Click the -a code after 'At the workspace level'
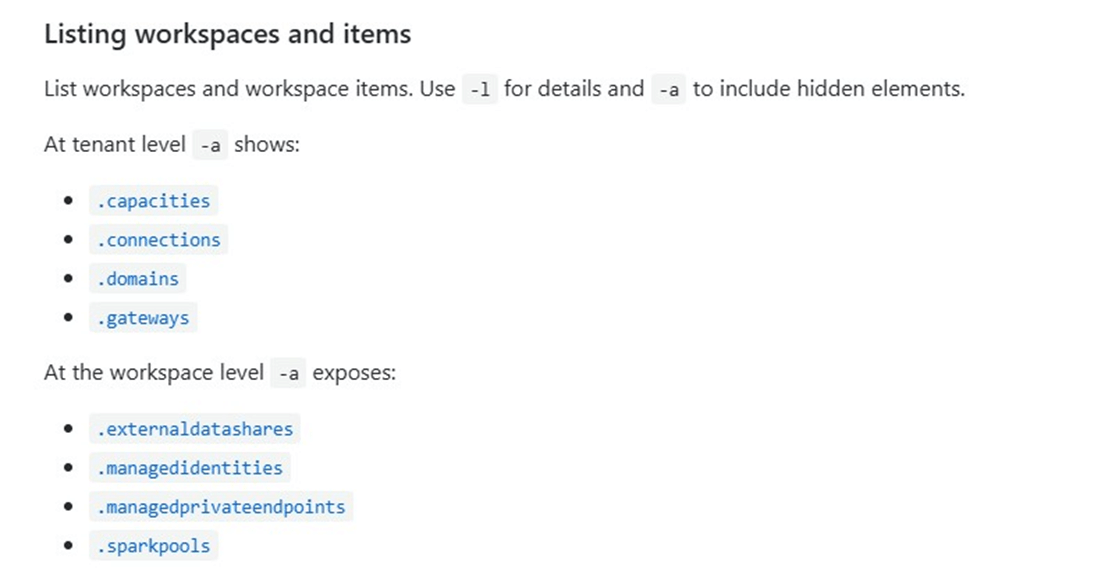Screen dimensions: 1119x580 pyautogui.click(x=289, y=374)
